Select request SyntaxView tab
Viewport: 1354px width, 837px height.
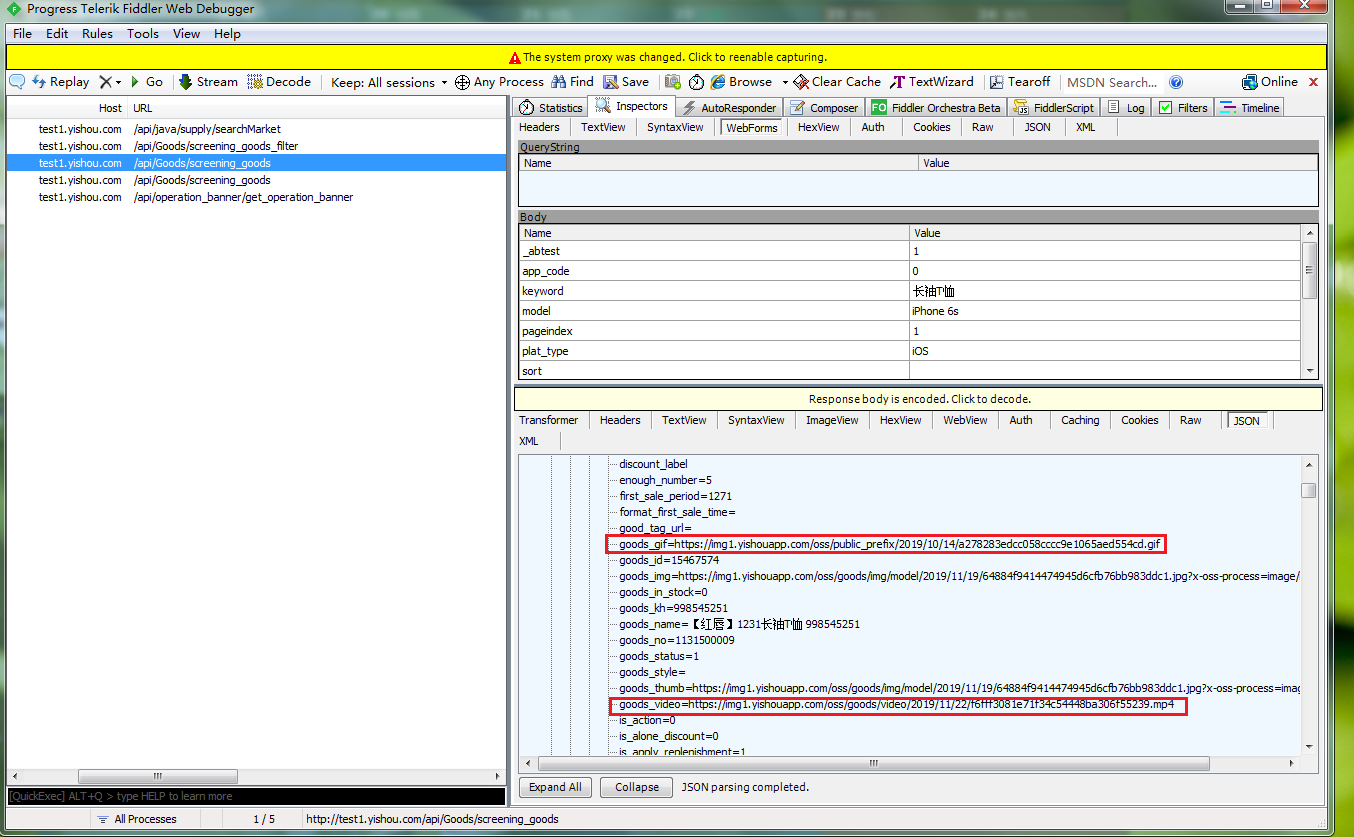coord(675,127)
